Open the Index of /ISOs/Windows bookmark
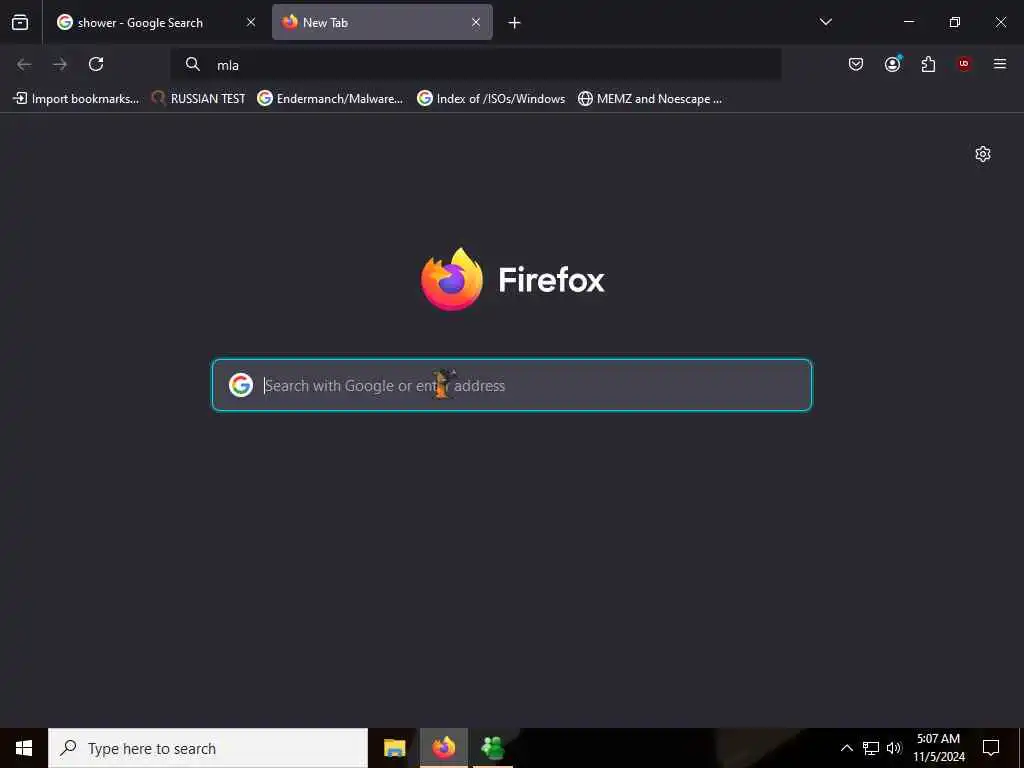 491,99
